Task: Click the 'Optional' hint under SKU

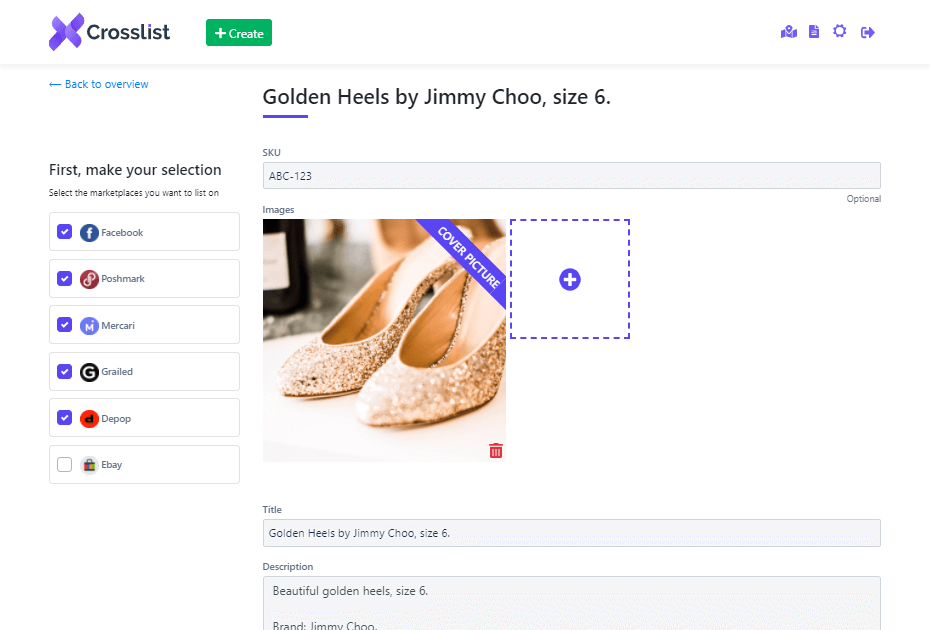Action: pos(864,199)
